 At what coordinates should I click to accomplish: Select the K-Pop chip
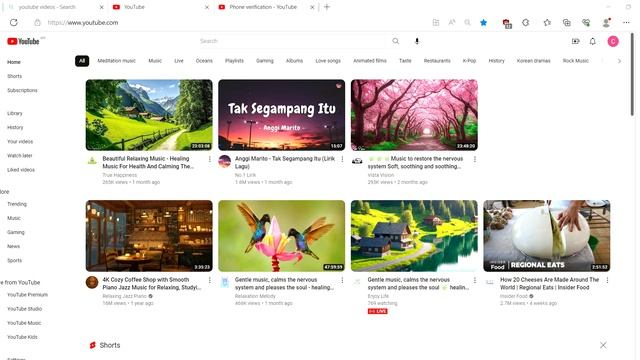click(x=469, y=61)
